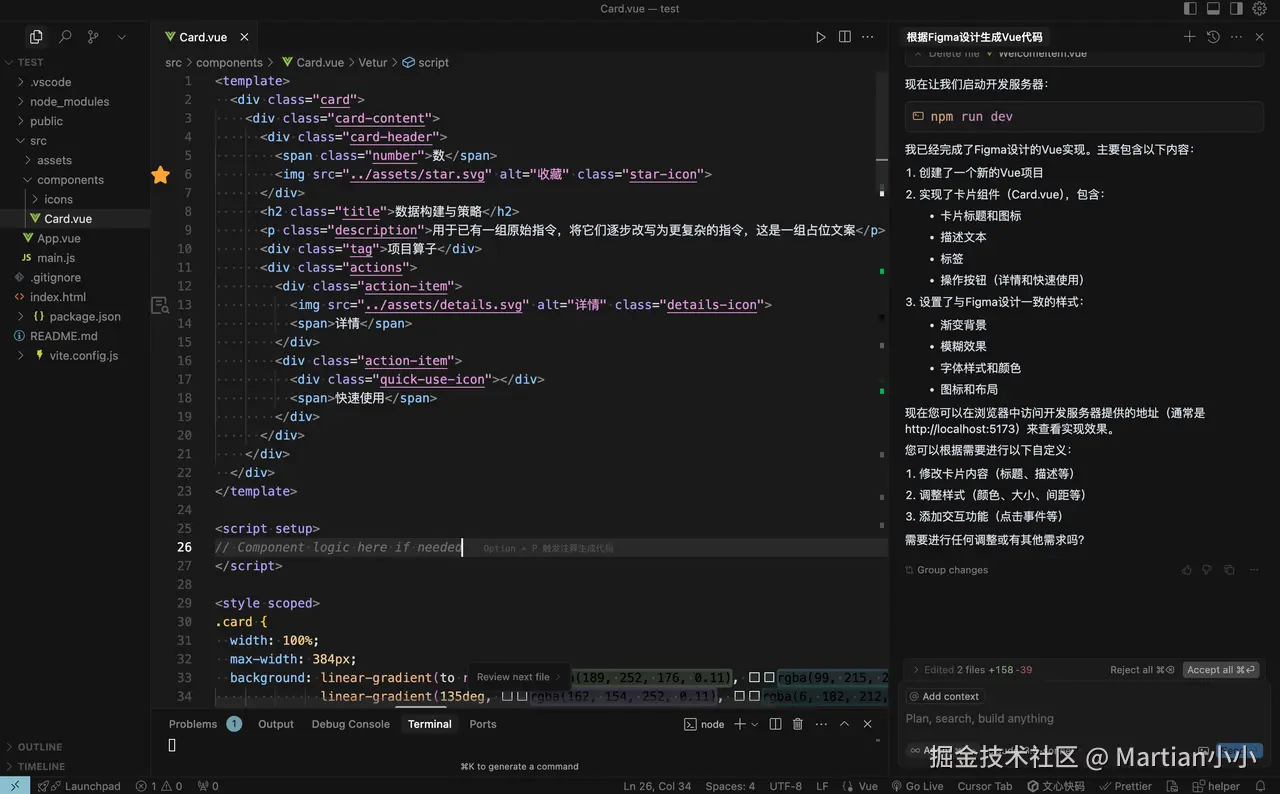
Task: Click the remote window icon in status bar
Action: pos(15,786)
